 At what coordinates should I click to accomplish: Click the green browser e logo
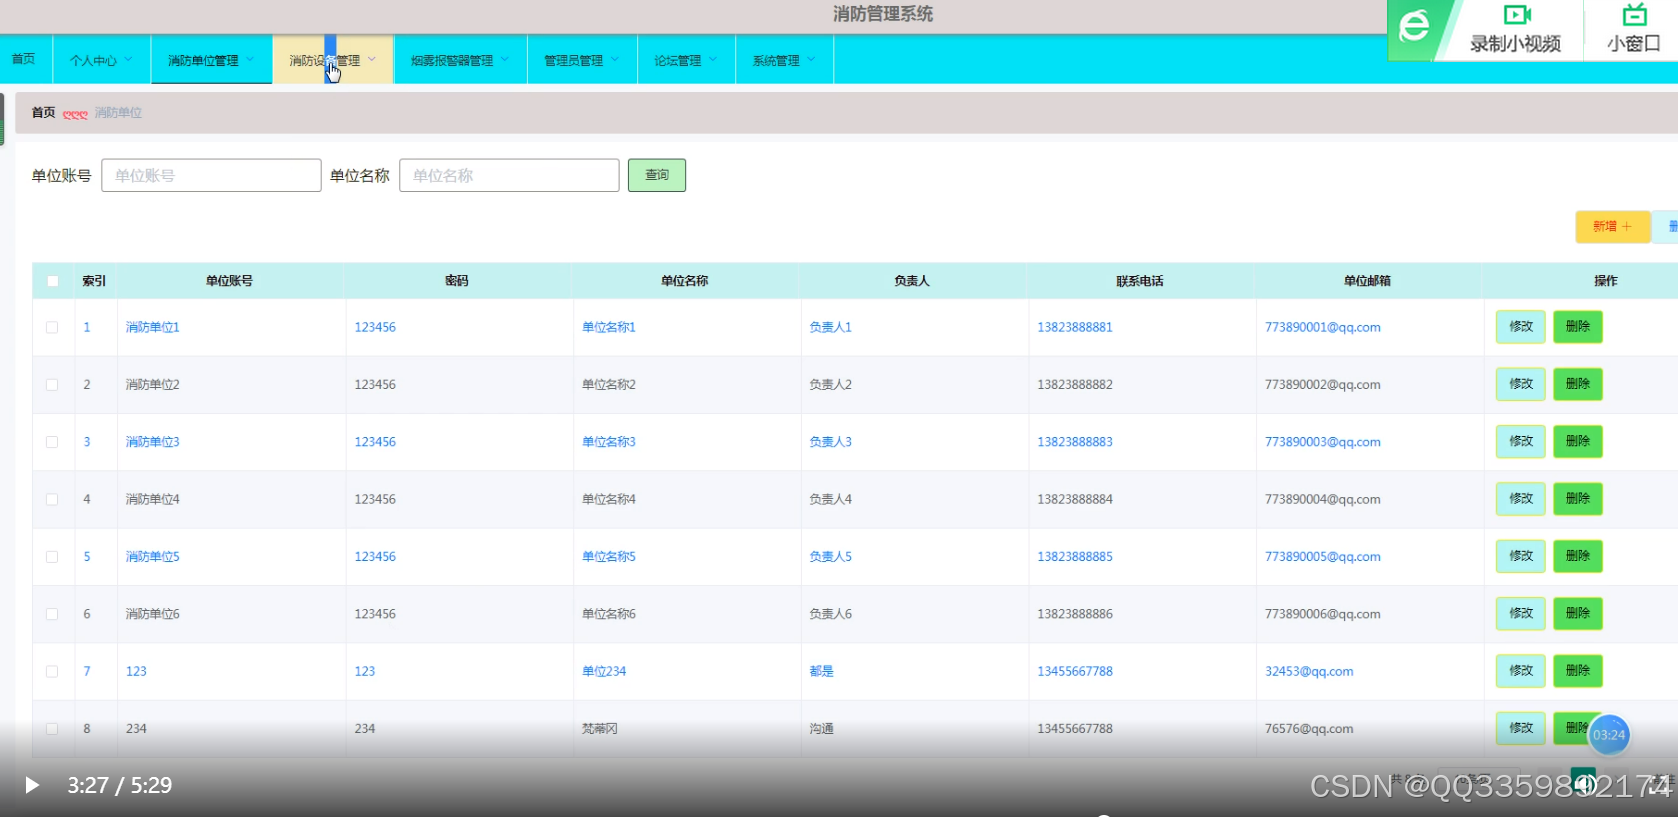pyautogui.click(x=1414, y=26)
